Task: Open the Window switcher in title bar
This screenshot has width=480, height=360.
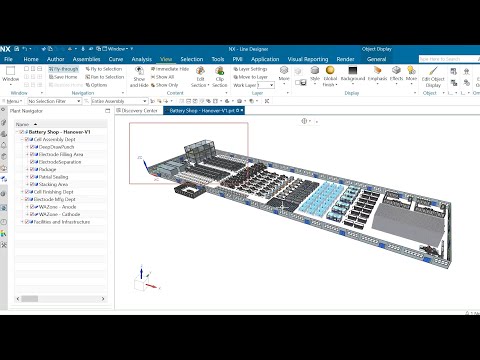Action: click(116, 49)
